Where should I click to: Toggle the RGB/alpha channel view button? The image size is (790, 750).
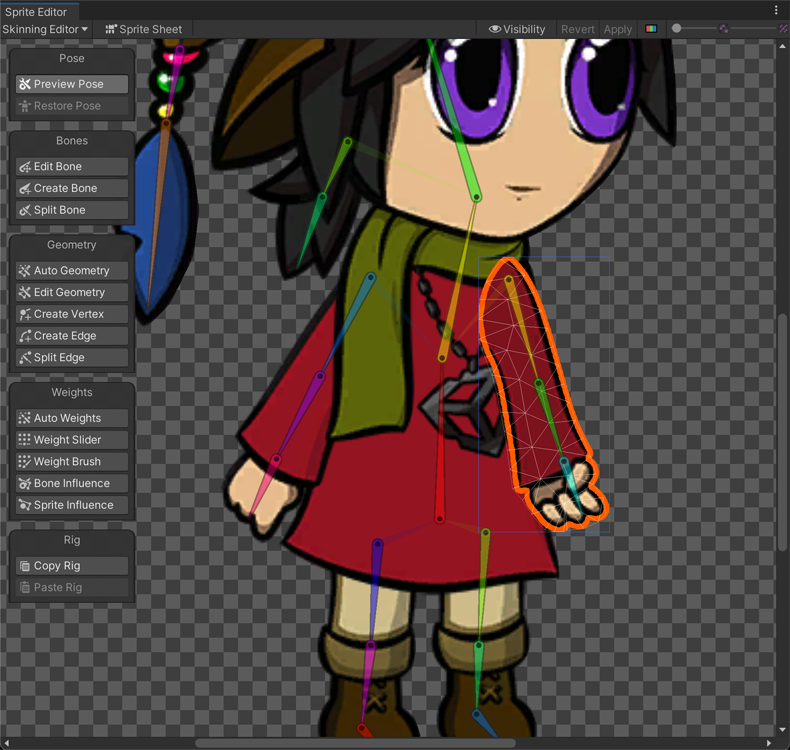(651, 29)
